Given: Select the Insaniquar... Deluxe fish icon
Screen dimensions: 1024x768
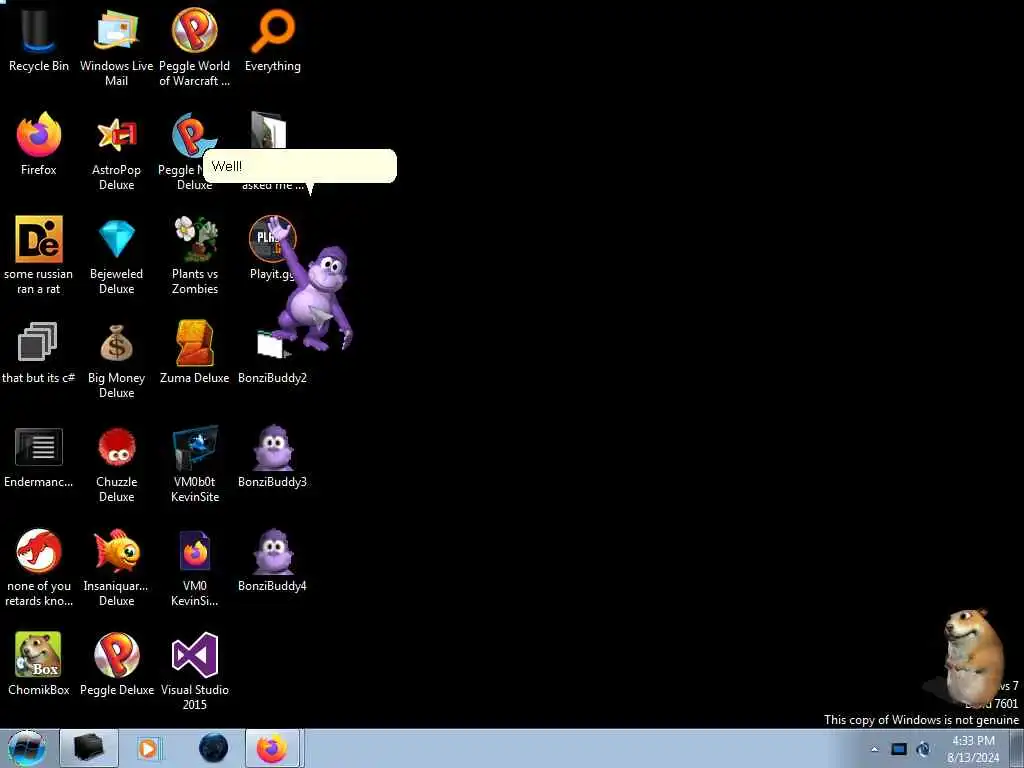Looking at the screenshot, I should 116,567.
